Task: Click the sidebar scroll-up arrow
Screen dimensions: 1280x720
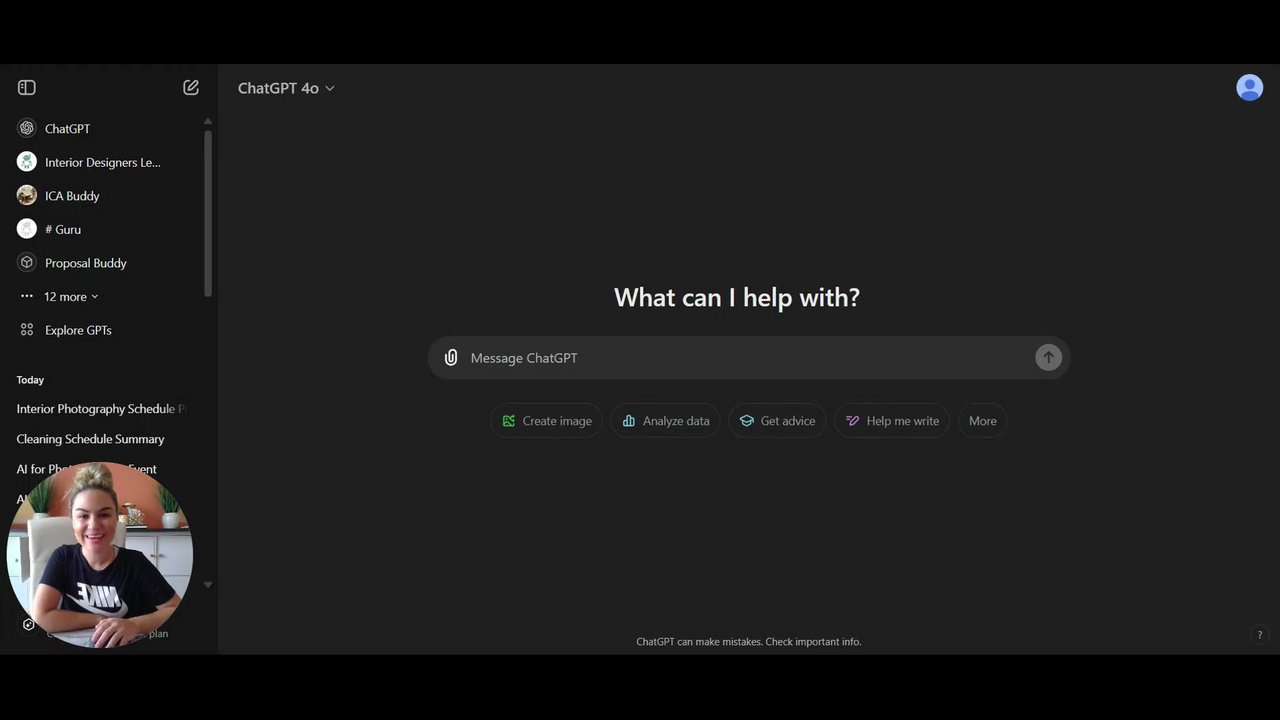Action: [x=208, y=121]
